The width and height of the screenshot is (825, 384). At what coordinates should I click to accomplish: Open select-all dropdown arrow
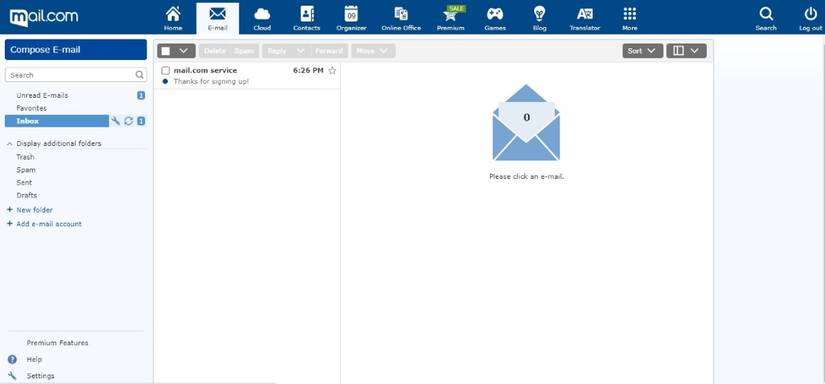[x=184, y=51]
